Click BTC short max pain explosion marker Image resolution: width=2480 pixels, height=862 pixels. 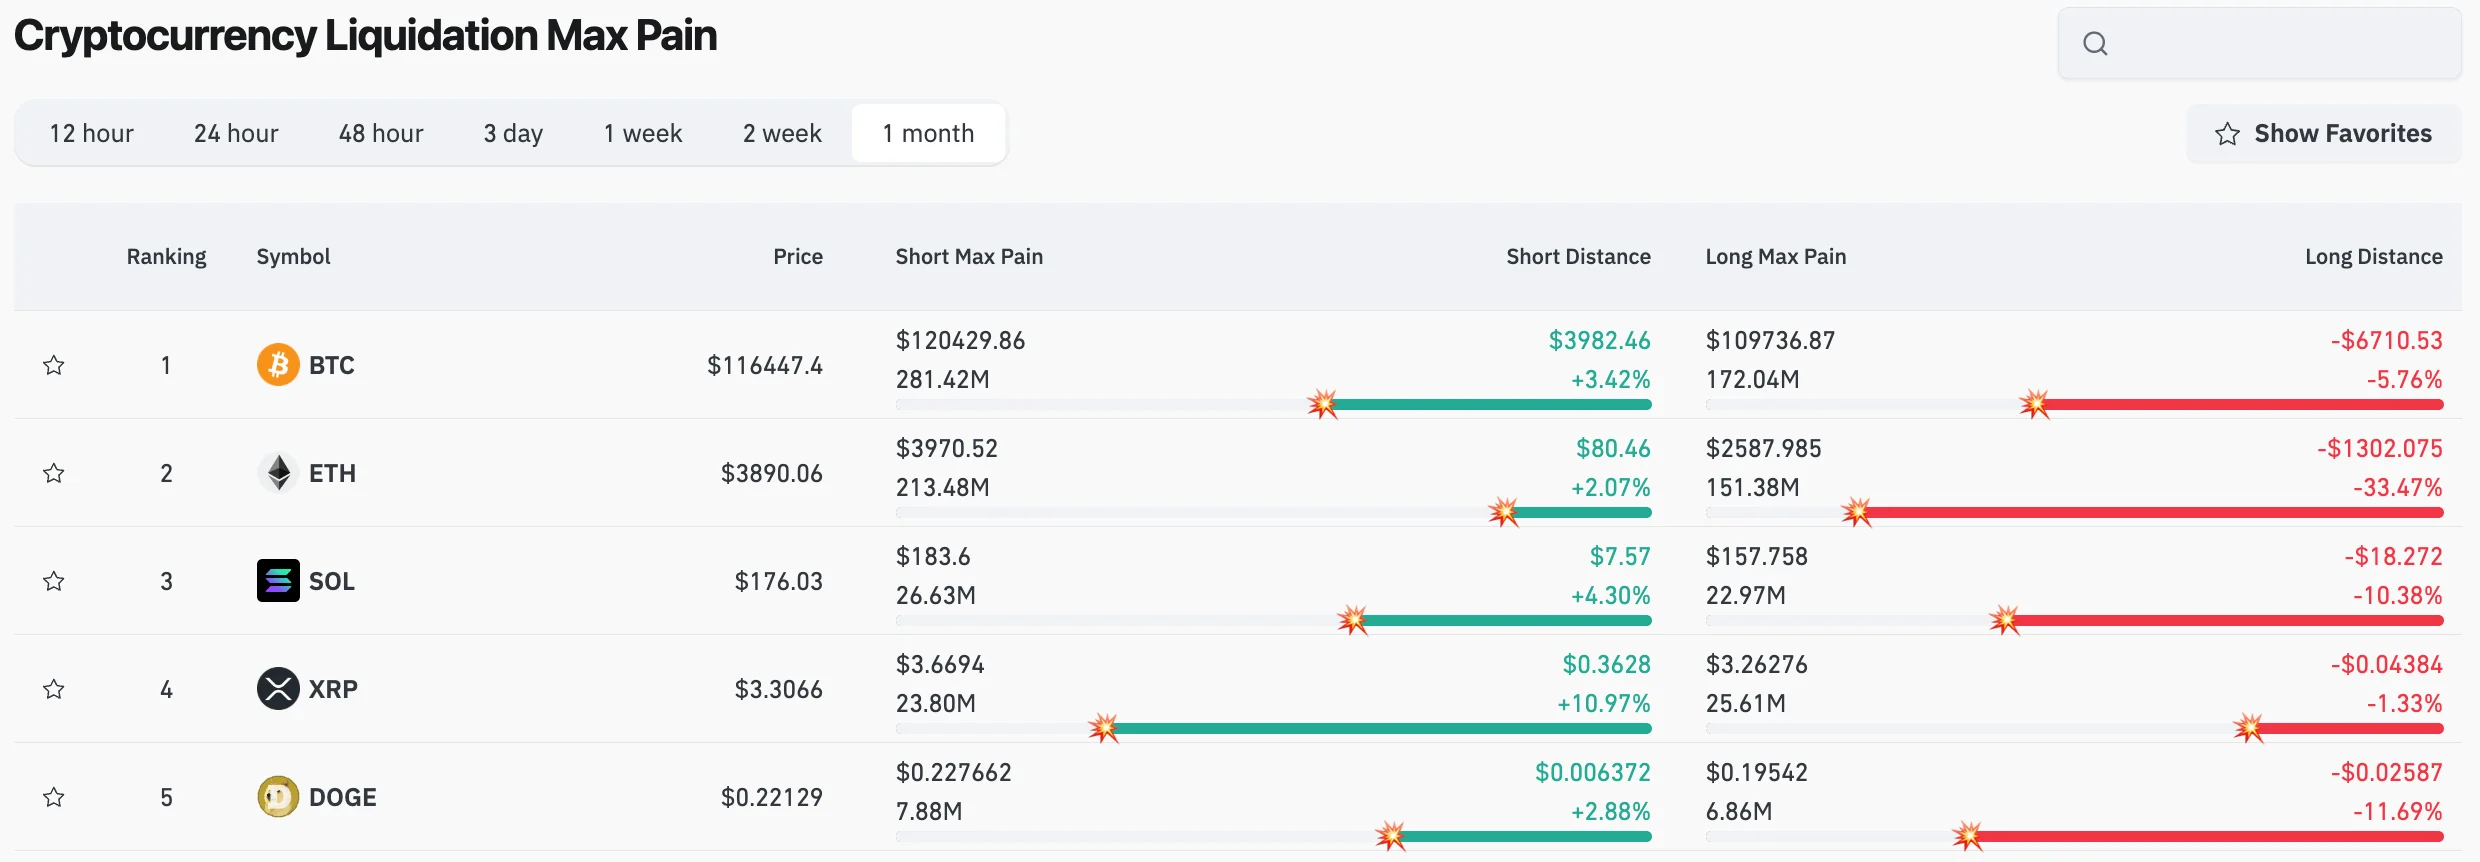(1322, 404)
